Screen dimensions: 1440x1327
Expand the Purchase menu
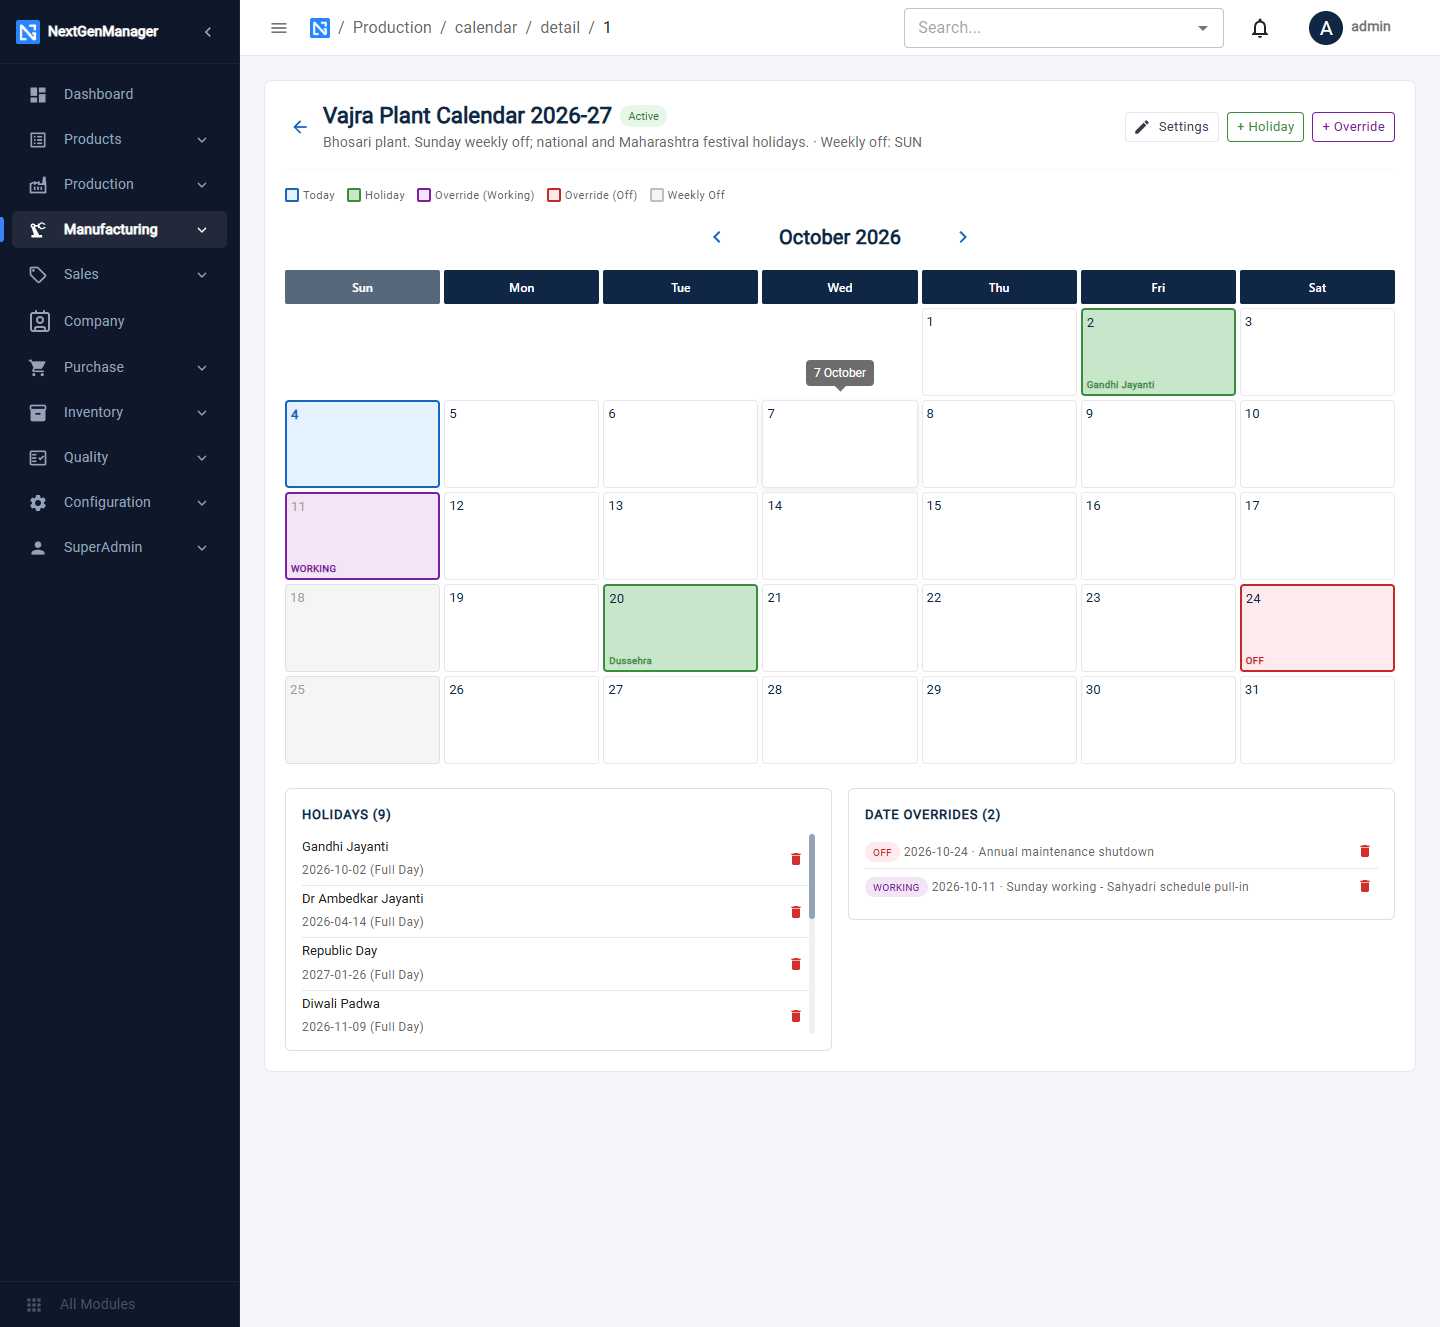pyautogui.click(x=120, y=367)
